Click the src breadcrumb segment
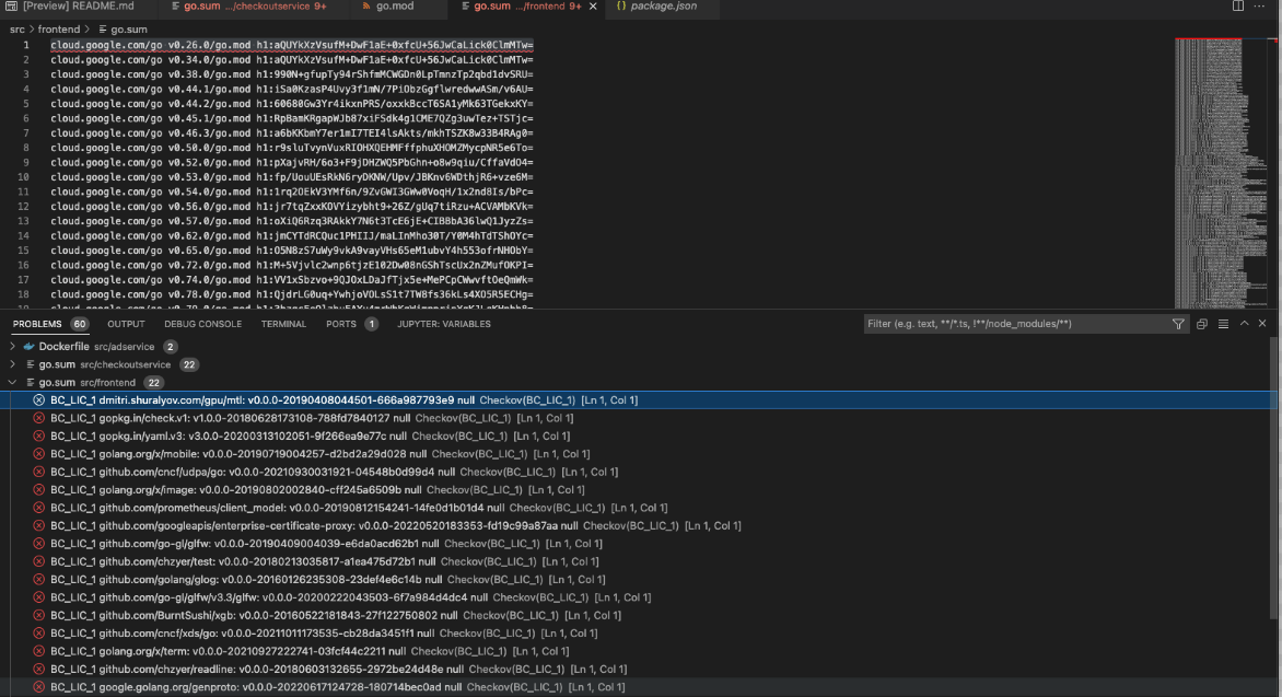 tap(17, 30)
